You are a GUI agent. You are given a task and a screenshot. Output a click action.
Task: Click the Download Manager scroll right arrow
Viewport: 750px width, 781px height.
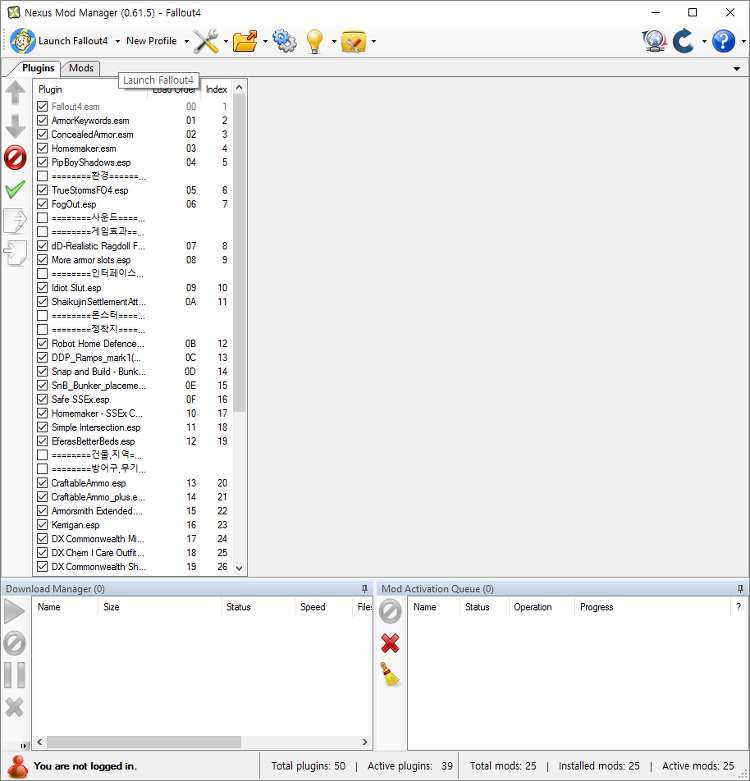click(x=365, y=742)
